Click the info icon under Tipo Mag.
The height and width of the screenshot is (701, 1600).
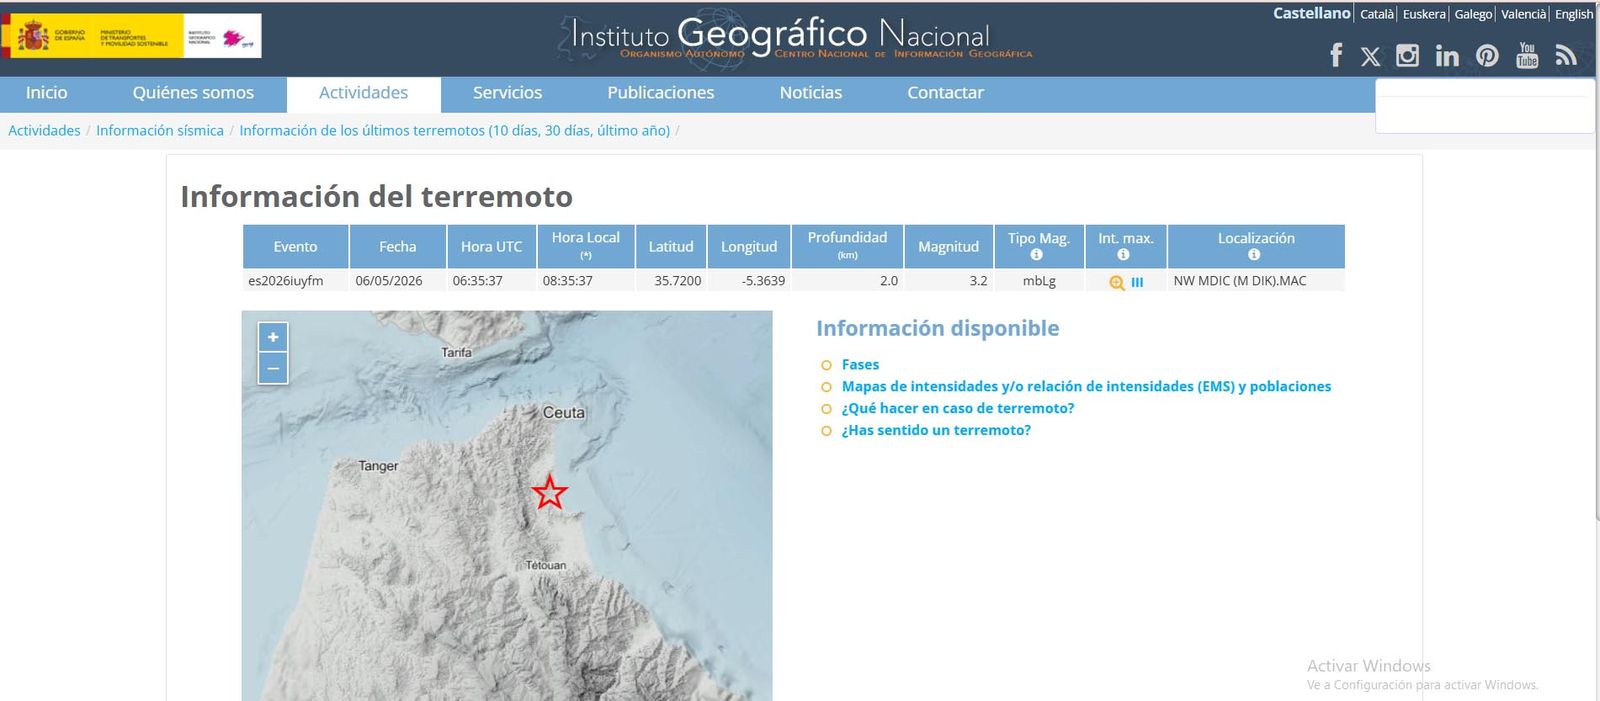pyautogui.click(x=1036, y=255)
